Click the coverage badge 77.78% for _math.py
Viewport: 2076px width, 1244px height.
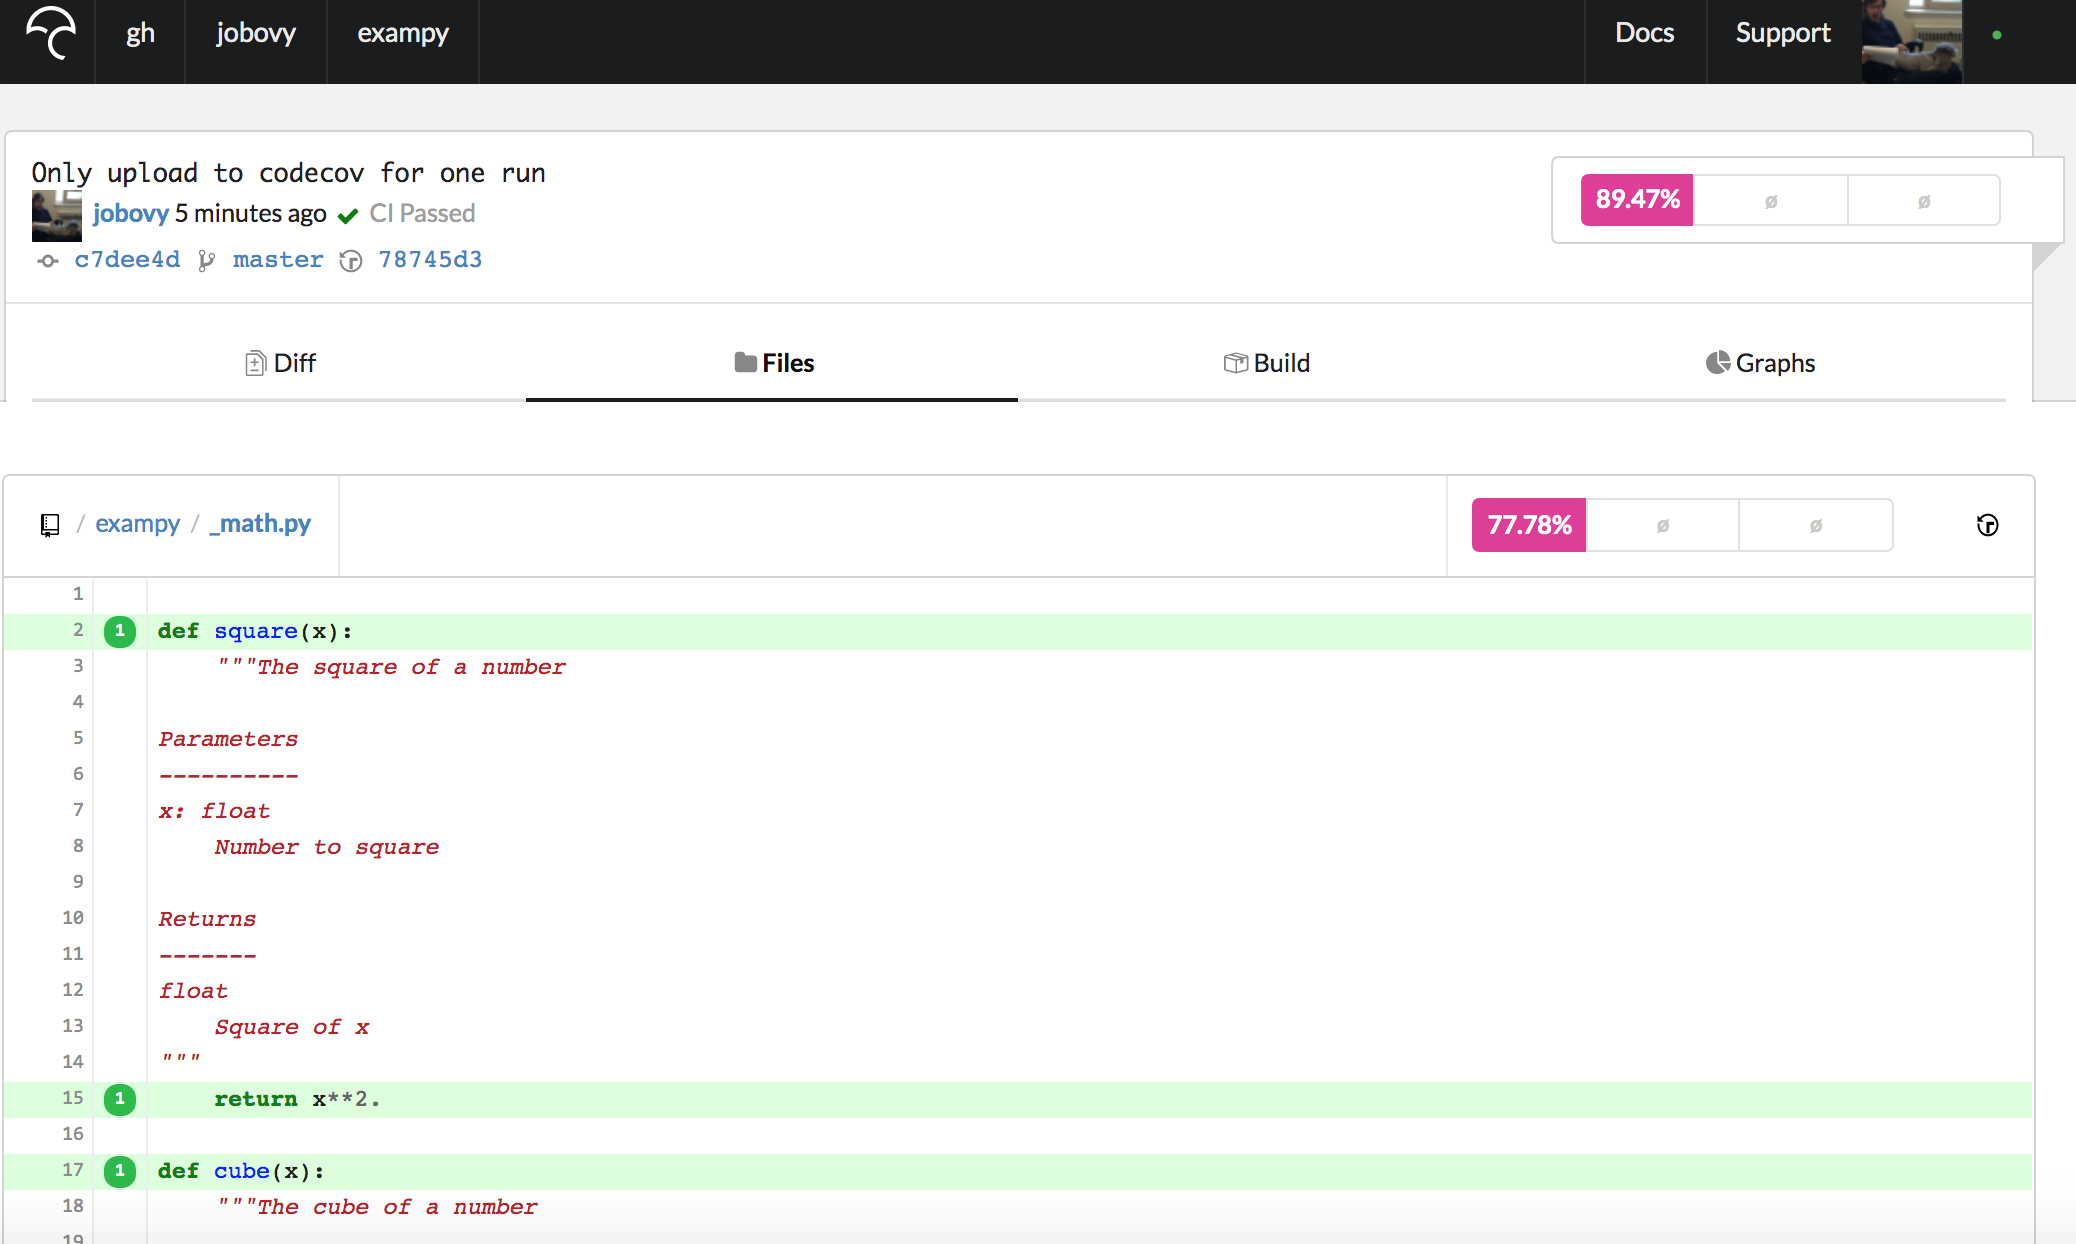click(x=1530, y=523)
